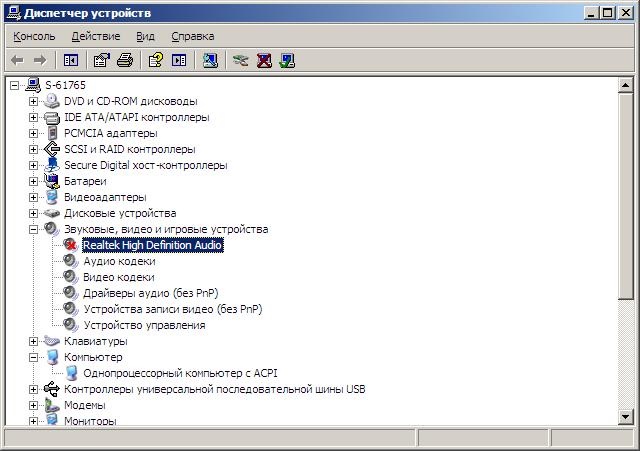The height and width of the screenshot is (451, 640).
Task: Click the Дисковые устройства disk icon
Action: pyautogui.click(x=52, y=213)
